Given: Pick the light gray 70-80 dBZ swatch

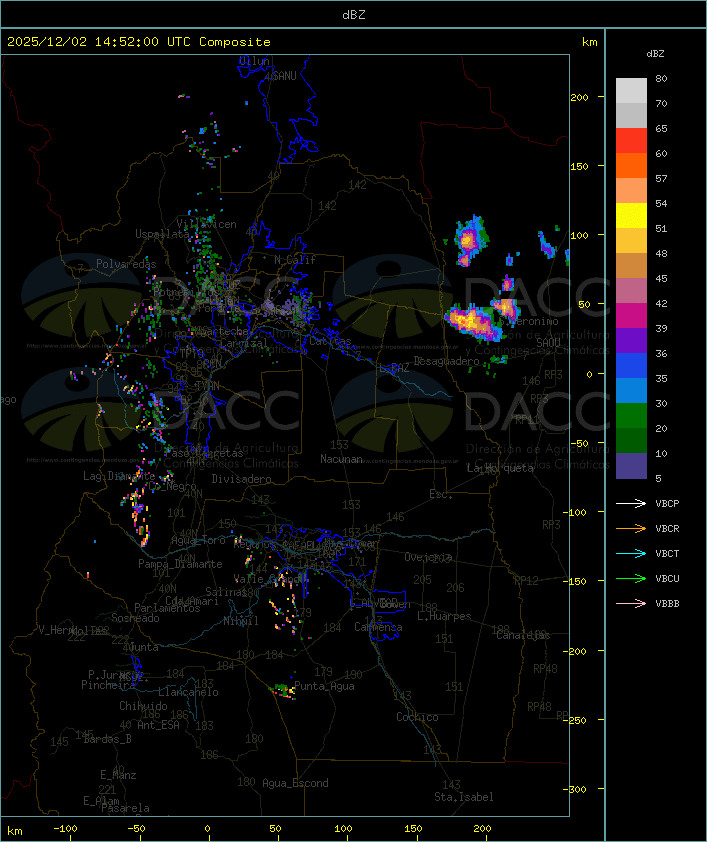Looking at the screenshot, I should 631,91.
